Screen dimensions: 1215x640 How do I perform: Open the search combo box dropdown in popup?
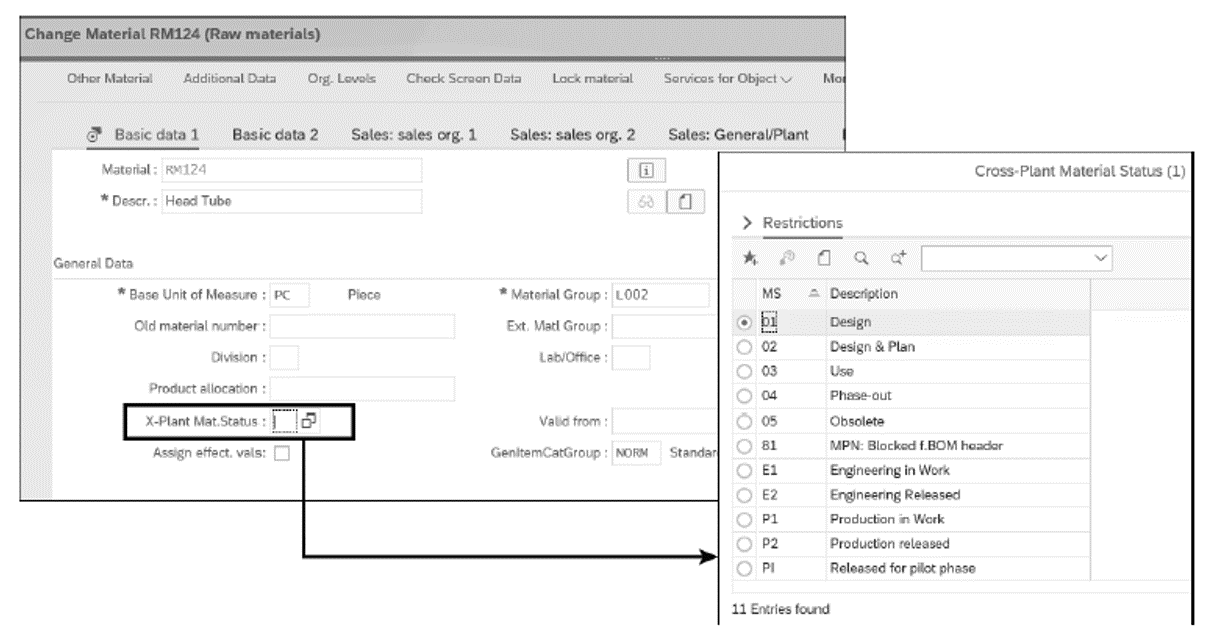(1100, 258)
